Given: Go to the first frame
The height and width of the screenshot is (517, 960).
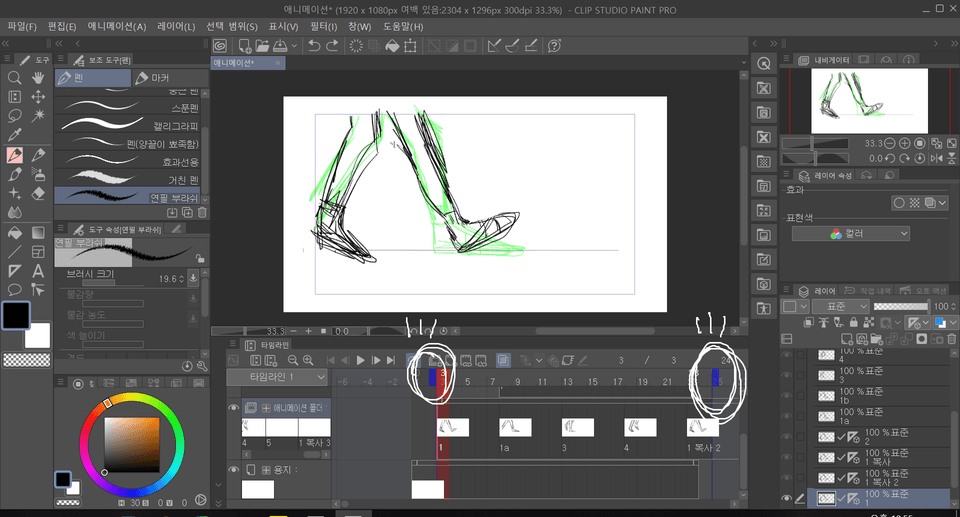Looking at the screenshot, I should (x=331, y=360).
